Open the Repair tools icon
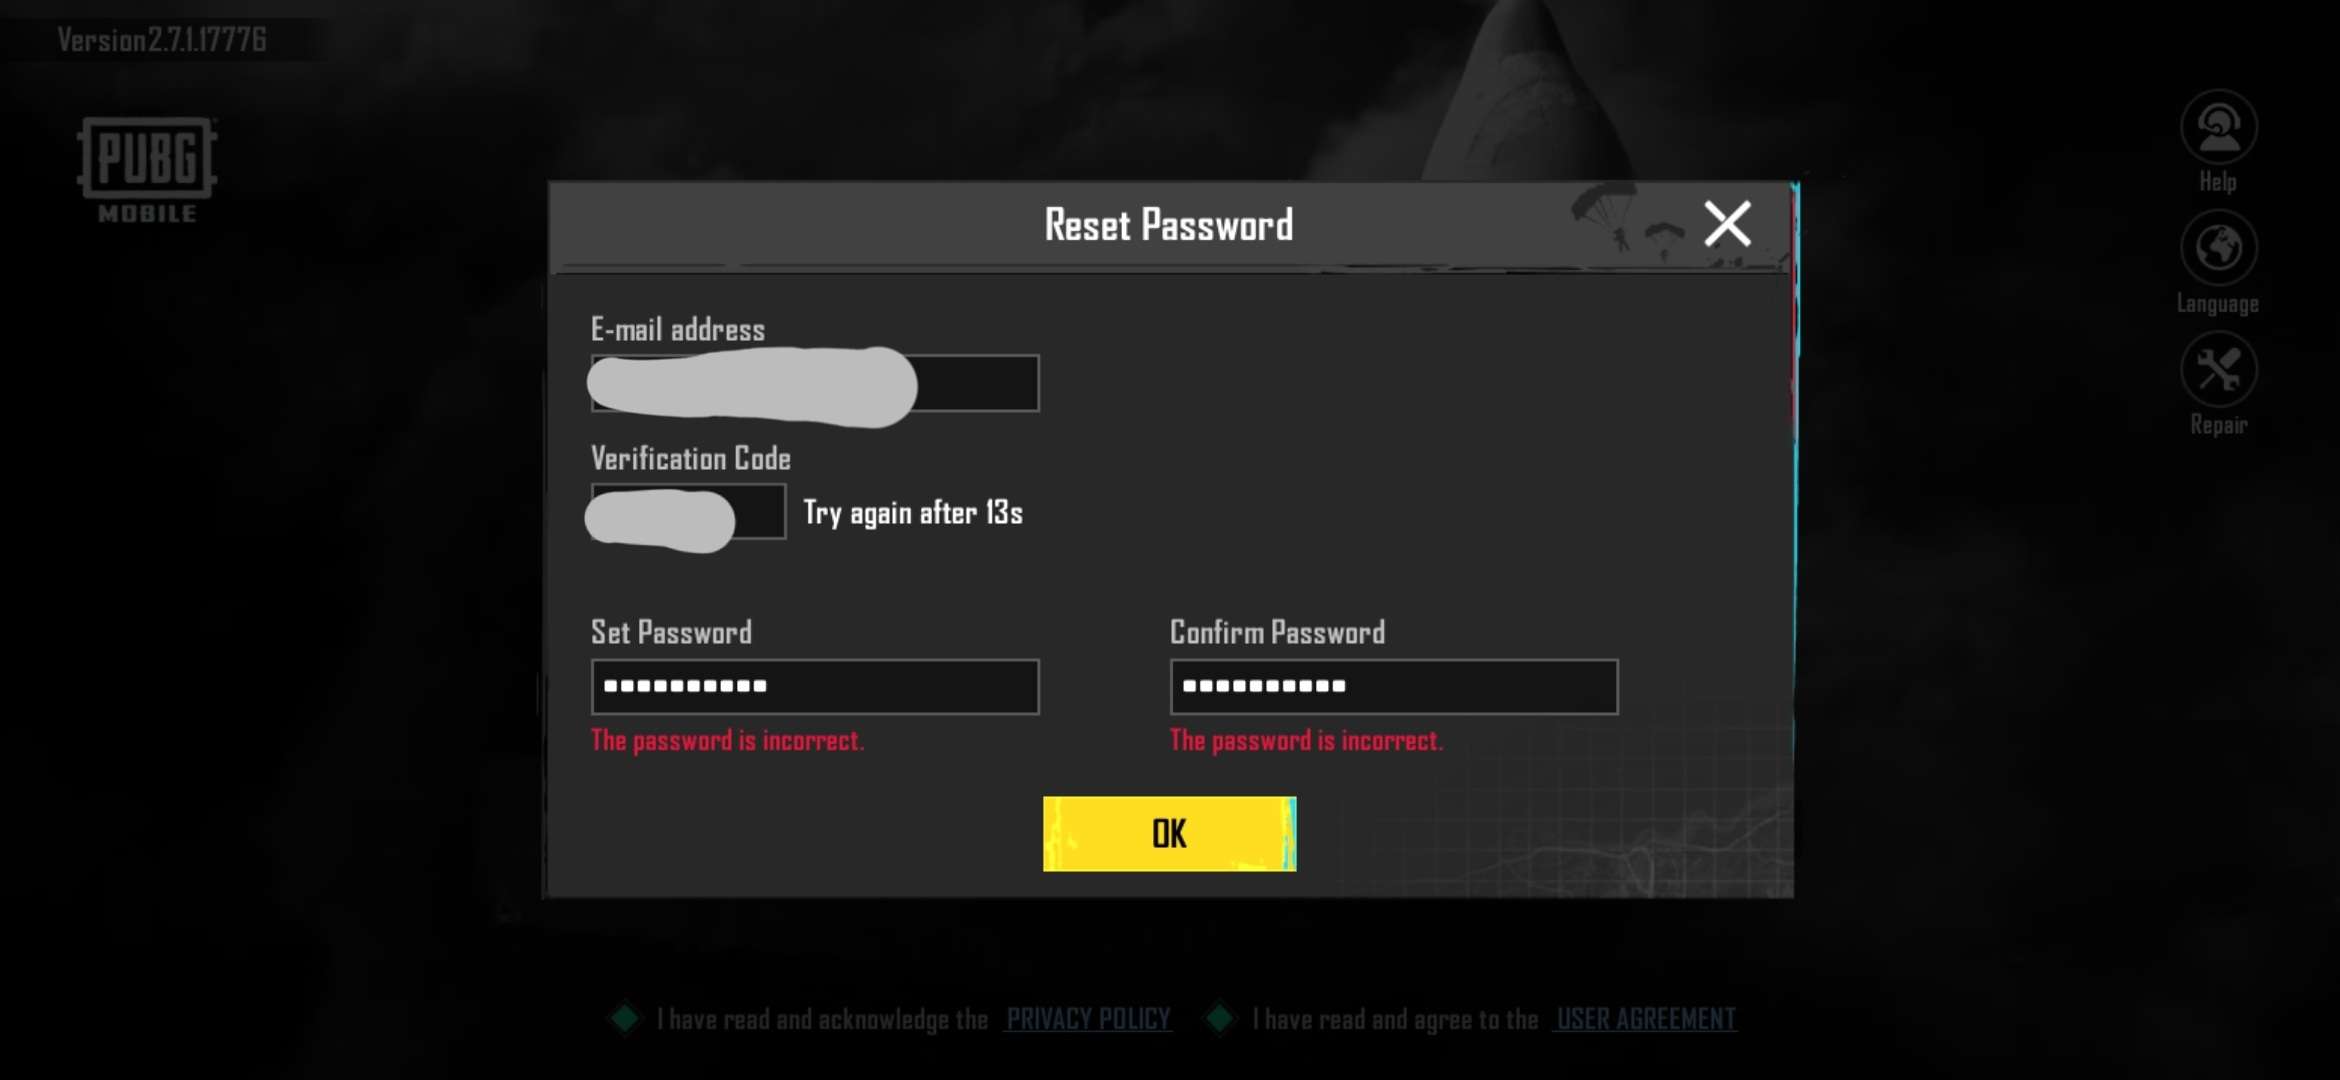2340x1080 pixels. point(2218,370)
